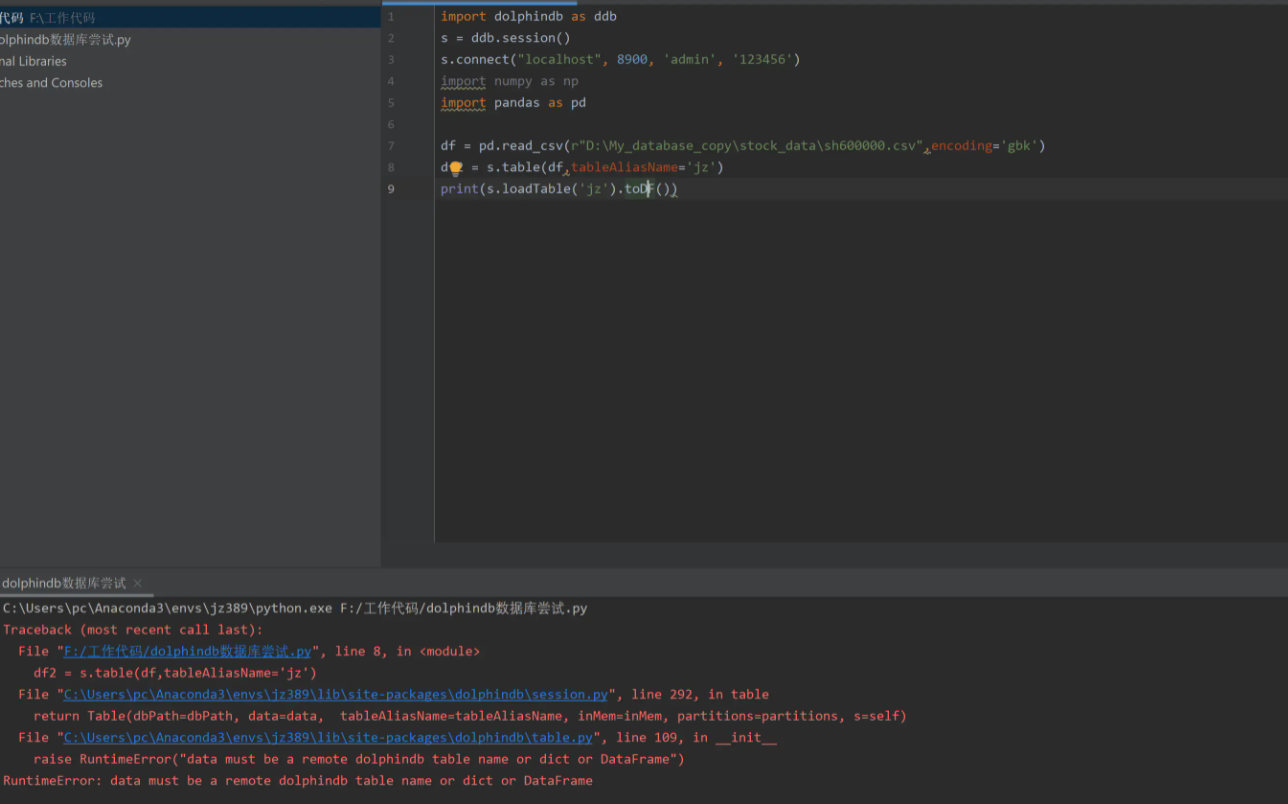The image size is (1288, 804).
Task: Open dolphindb数据库尝试.py in the project tree
Action: tap(65, 40)
